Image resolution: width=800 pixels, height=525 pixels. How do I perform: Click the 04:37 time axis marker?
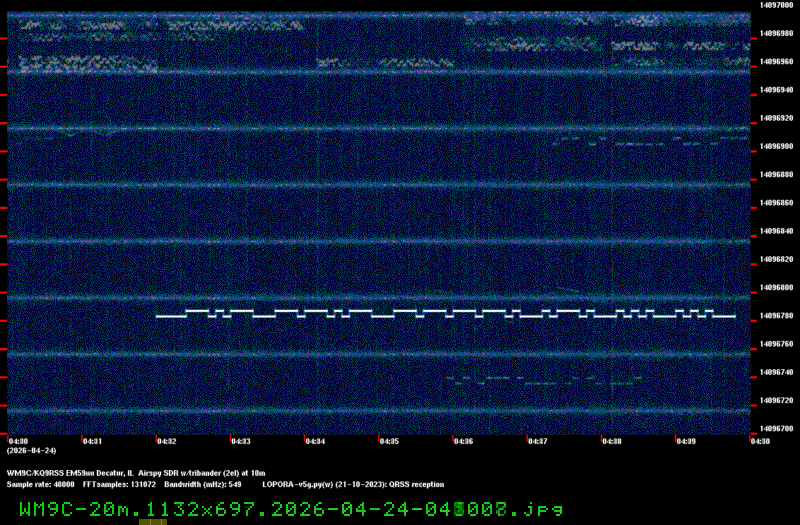tap(537, 440)
